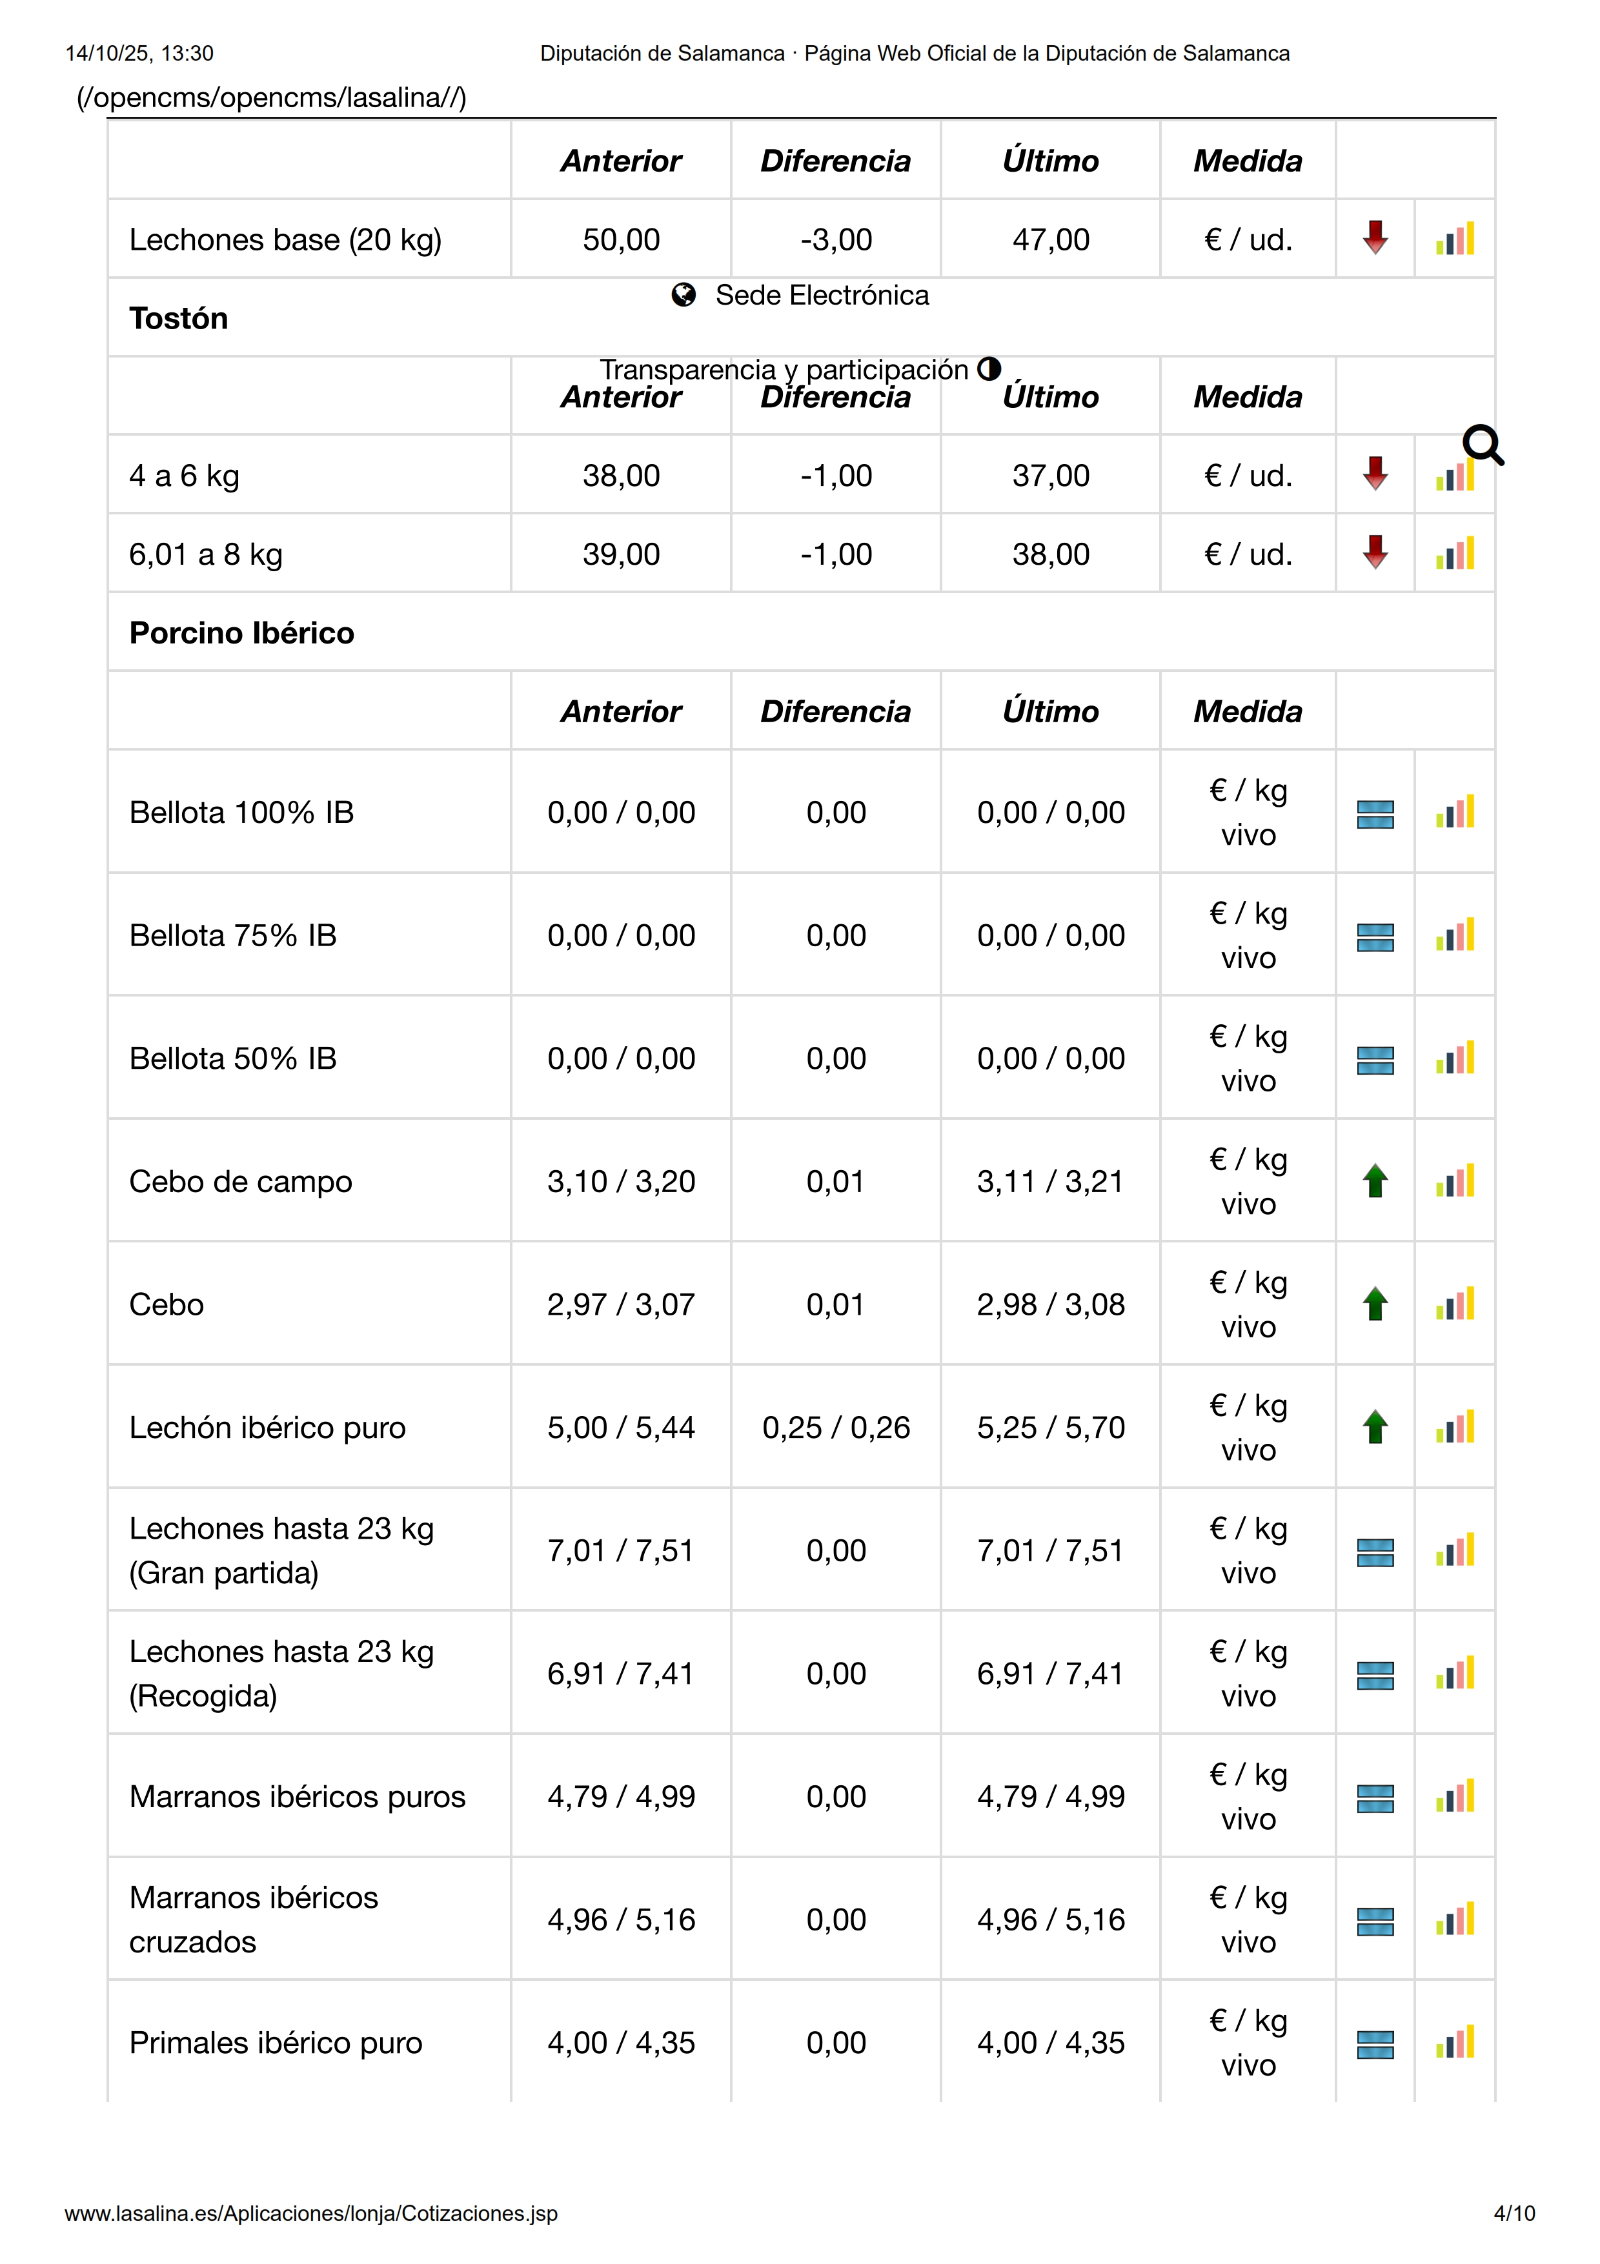This screenshot has width=1600, height=2264.
Task: Open Transparencia y participación link
Action: [784, 369]
